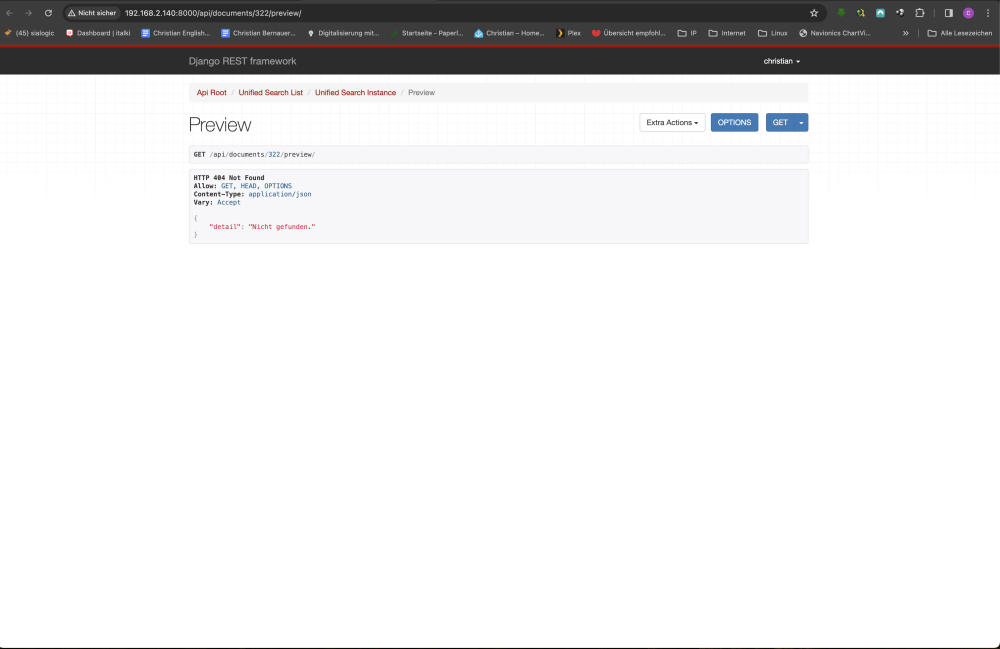
Task: Open the purple profile avatar
Action: [x=968, y=13]
